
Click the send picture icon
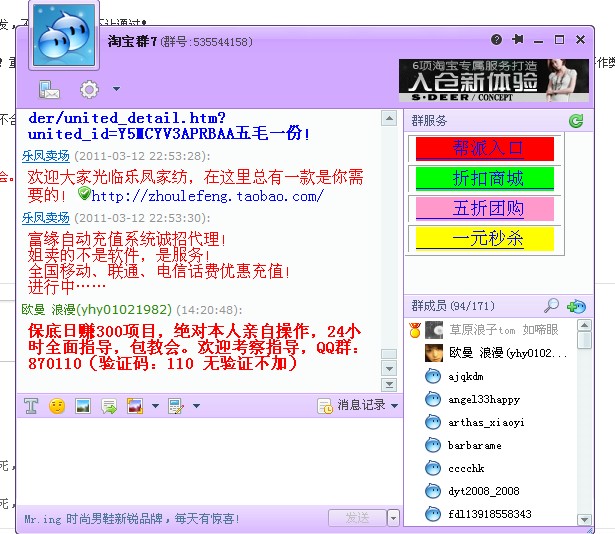click(83, 406)
